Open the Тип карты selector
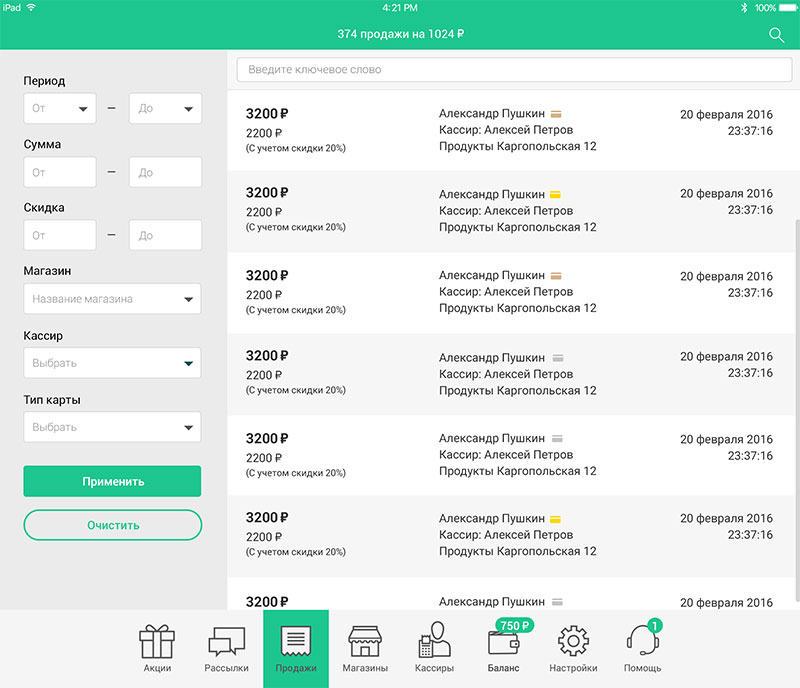This screenshot has width=800, height=688. tap(112, 426)
